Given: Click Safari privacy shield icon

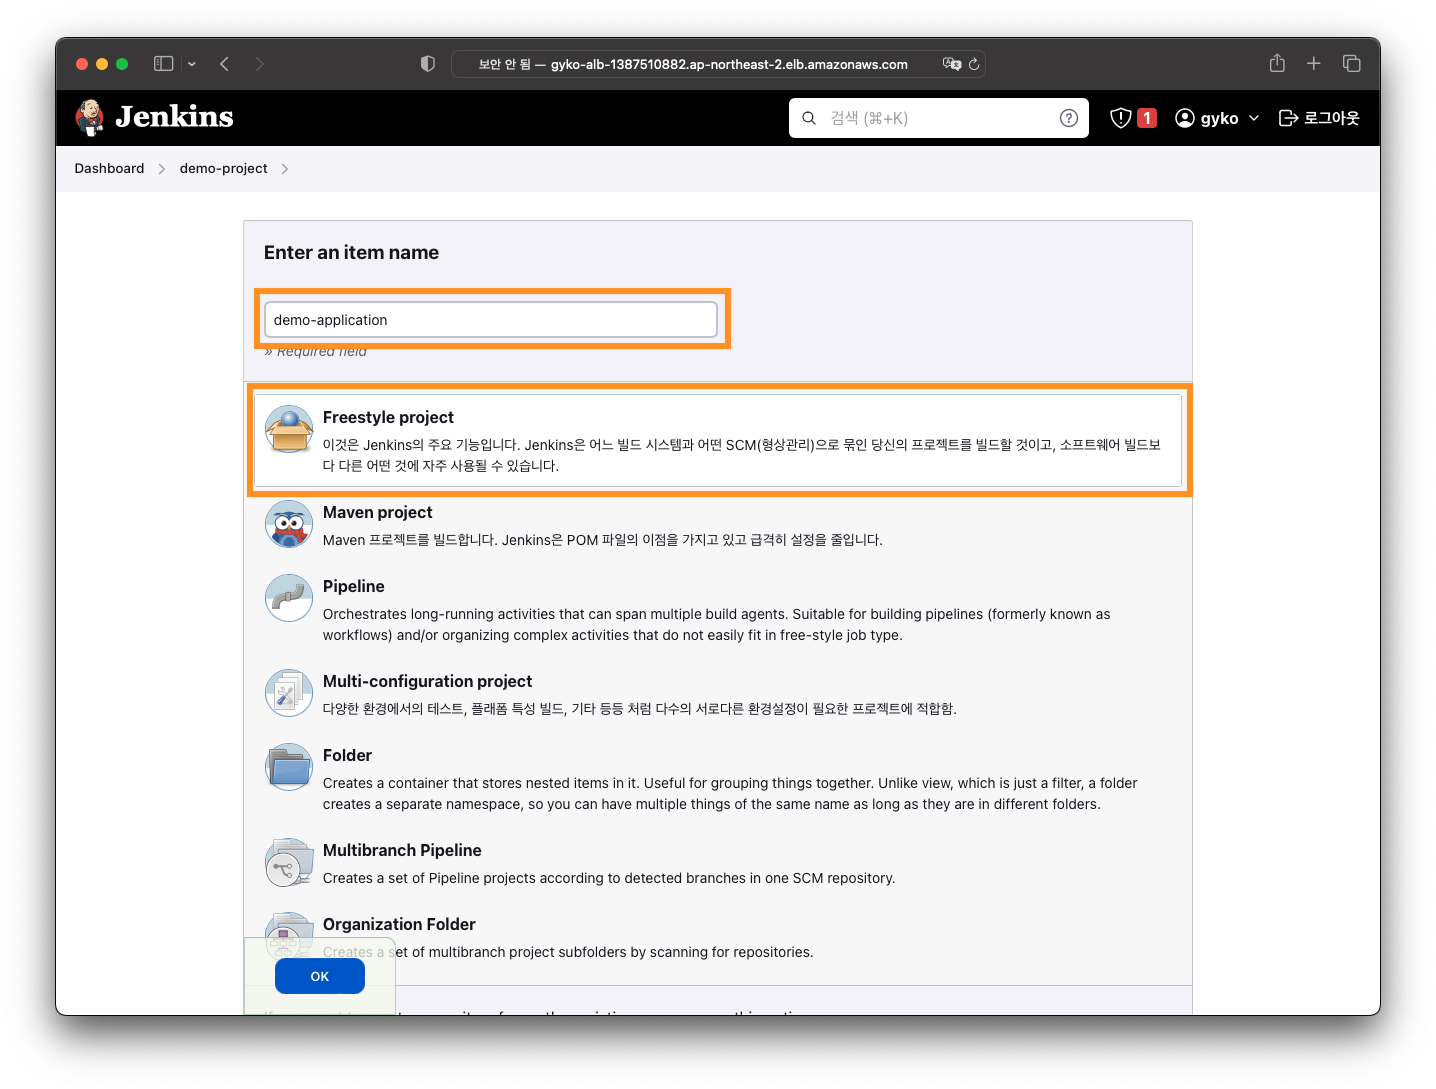Looking at the screenshot, I should pos(428,64).
